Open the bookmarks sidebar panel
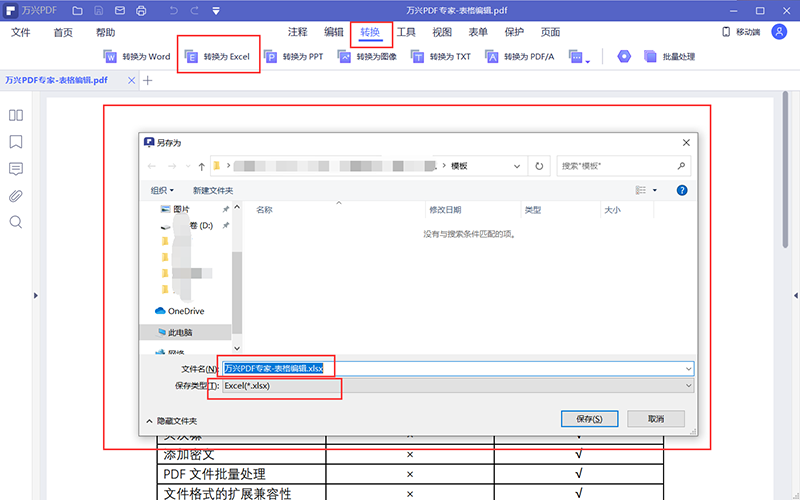This screenshot has width=800, height=500. [16, 142]
